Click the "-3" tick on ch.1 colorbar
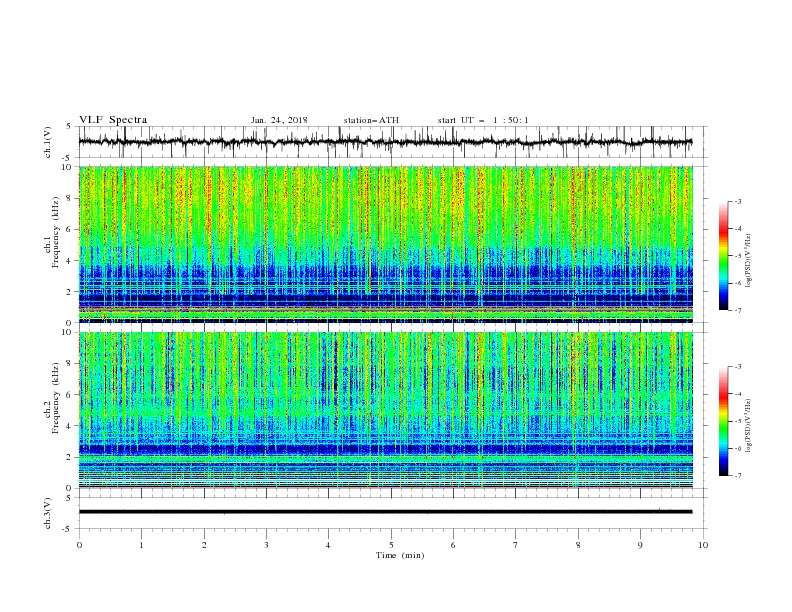Screen dimensions: 792x612 pos(737,201)
